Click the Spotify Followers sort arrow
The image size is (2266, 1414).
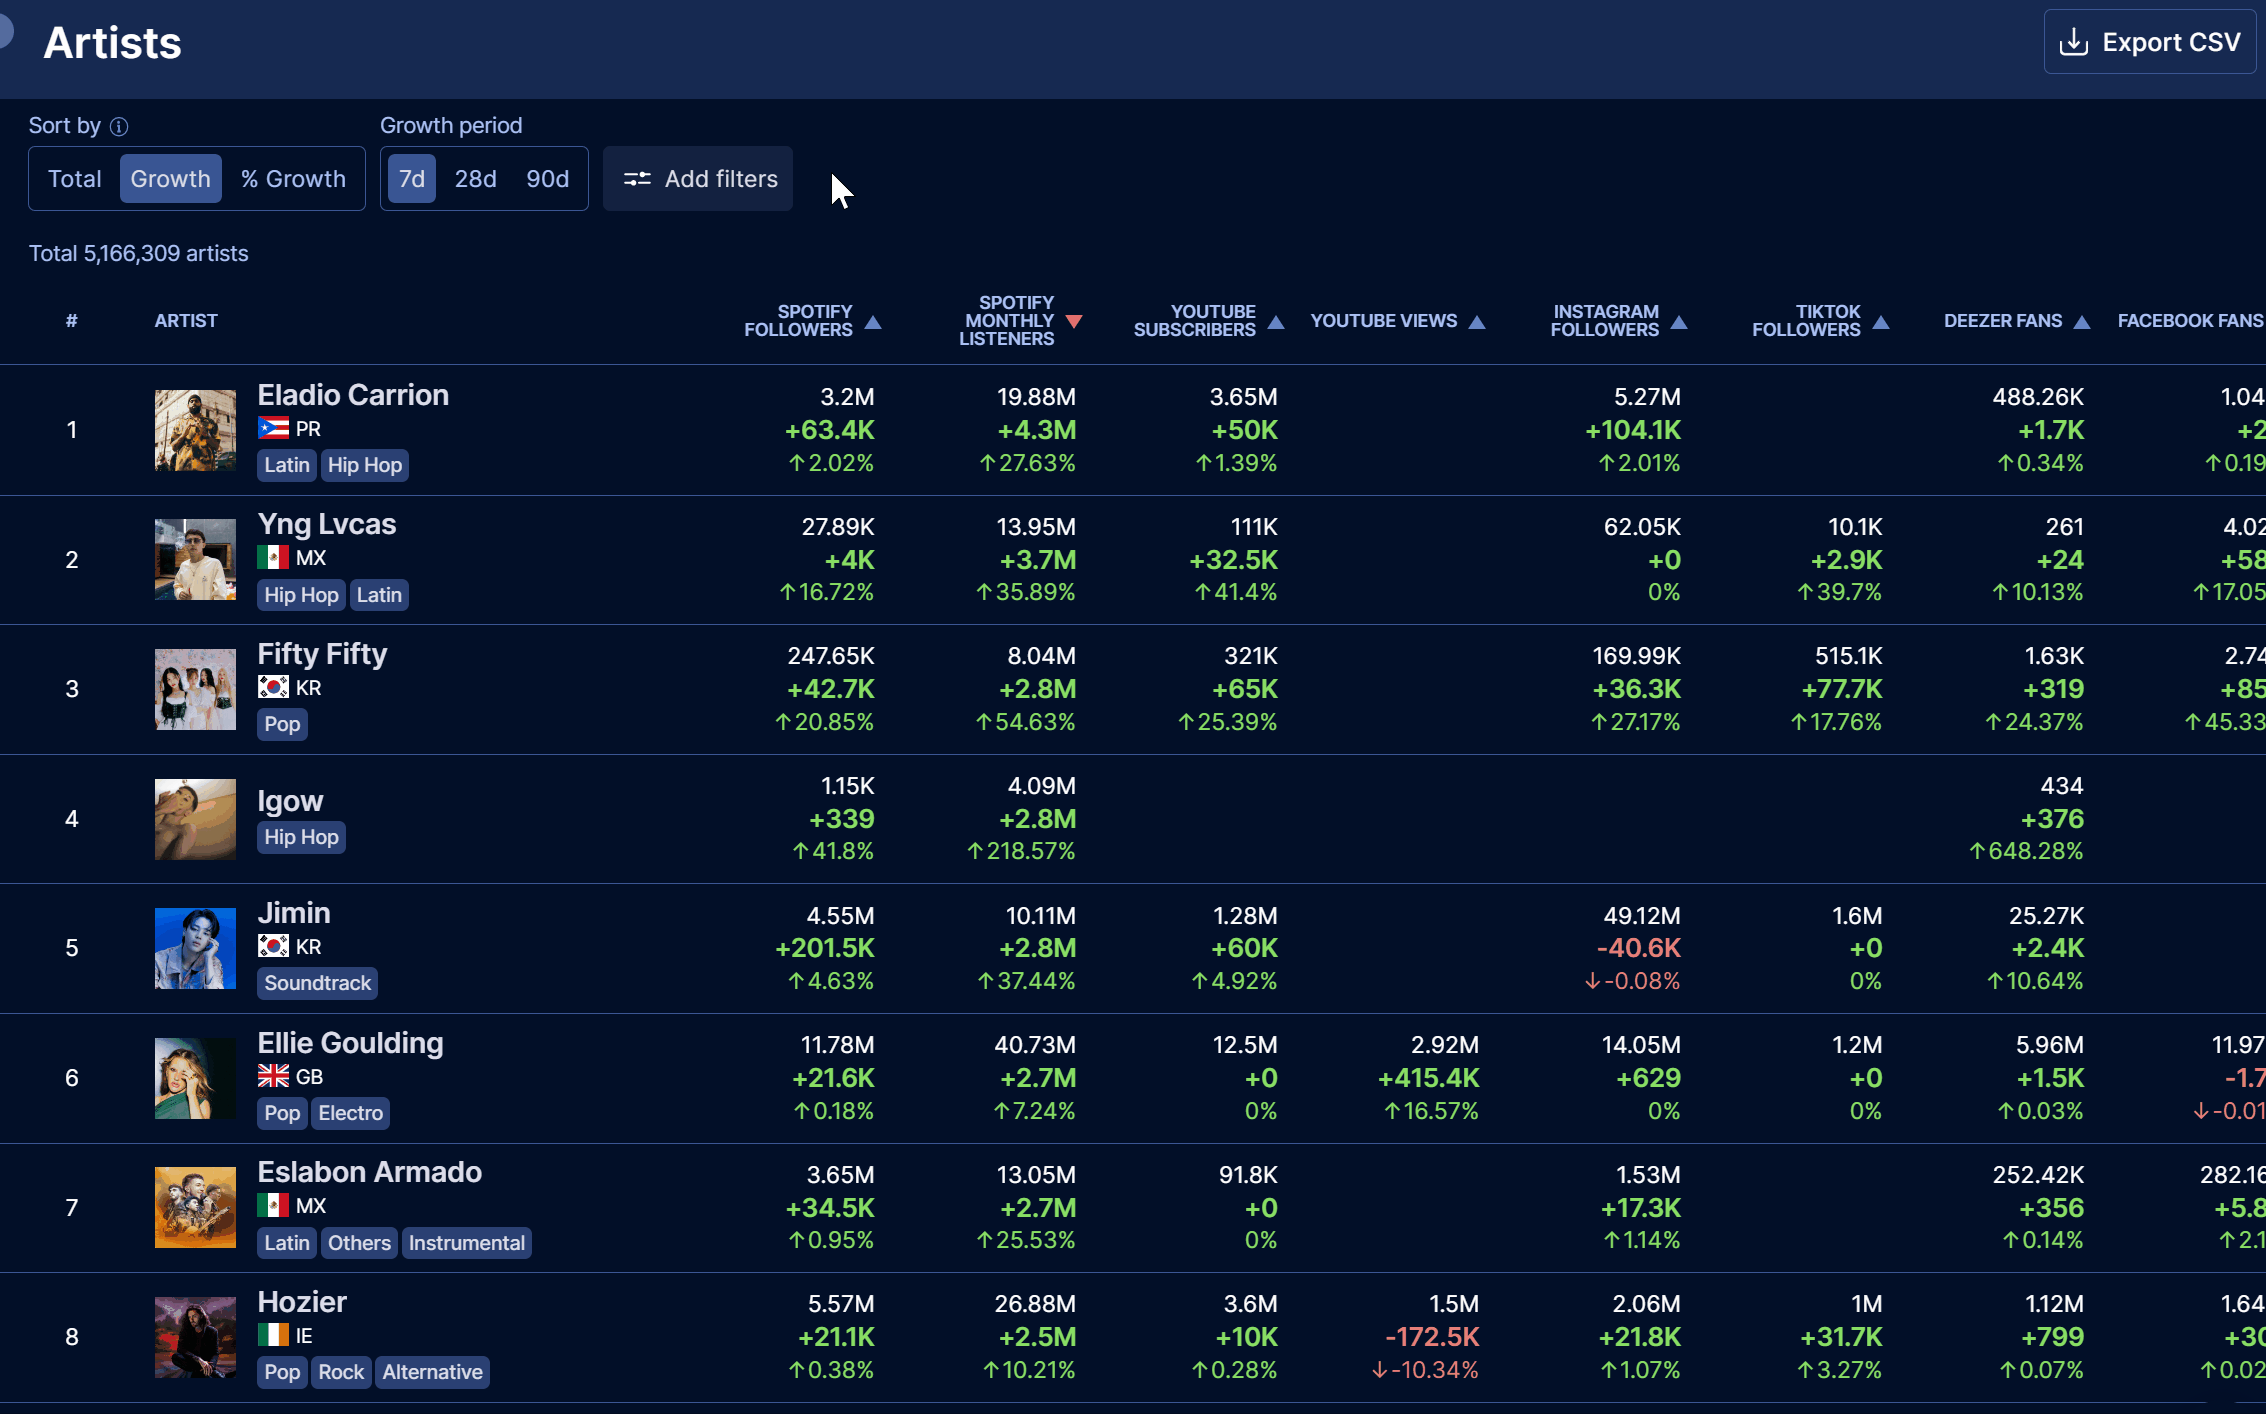coord(873,322)
